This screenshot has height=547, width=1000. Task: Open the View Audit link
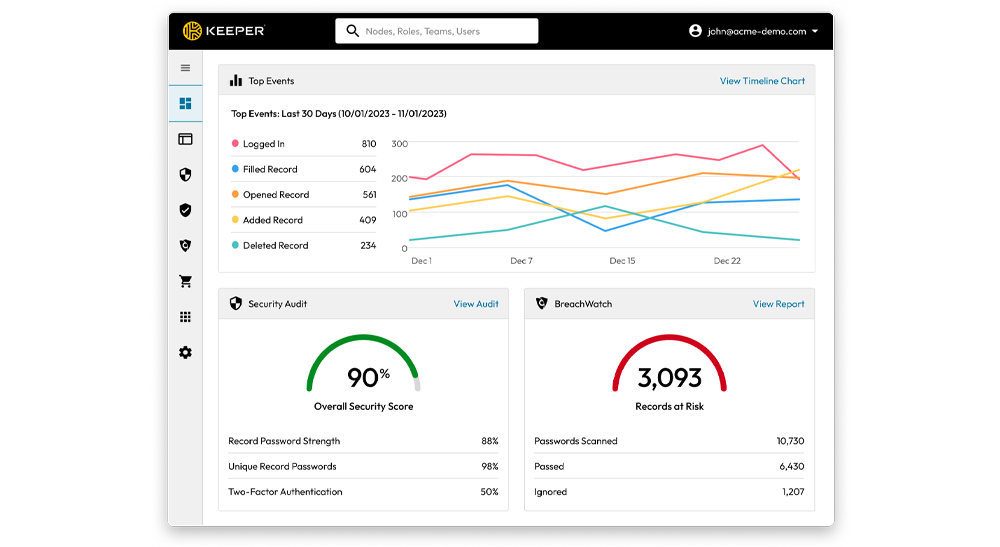coord(476,304)
